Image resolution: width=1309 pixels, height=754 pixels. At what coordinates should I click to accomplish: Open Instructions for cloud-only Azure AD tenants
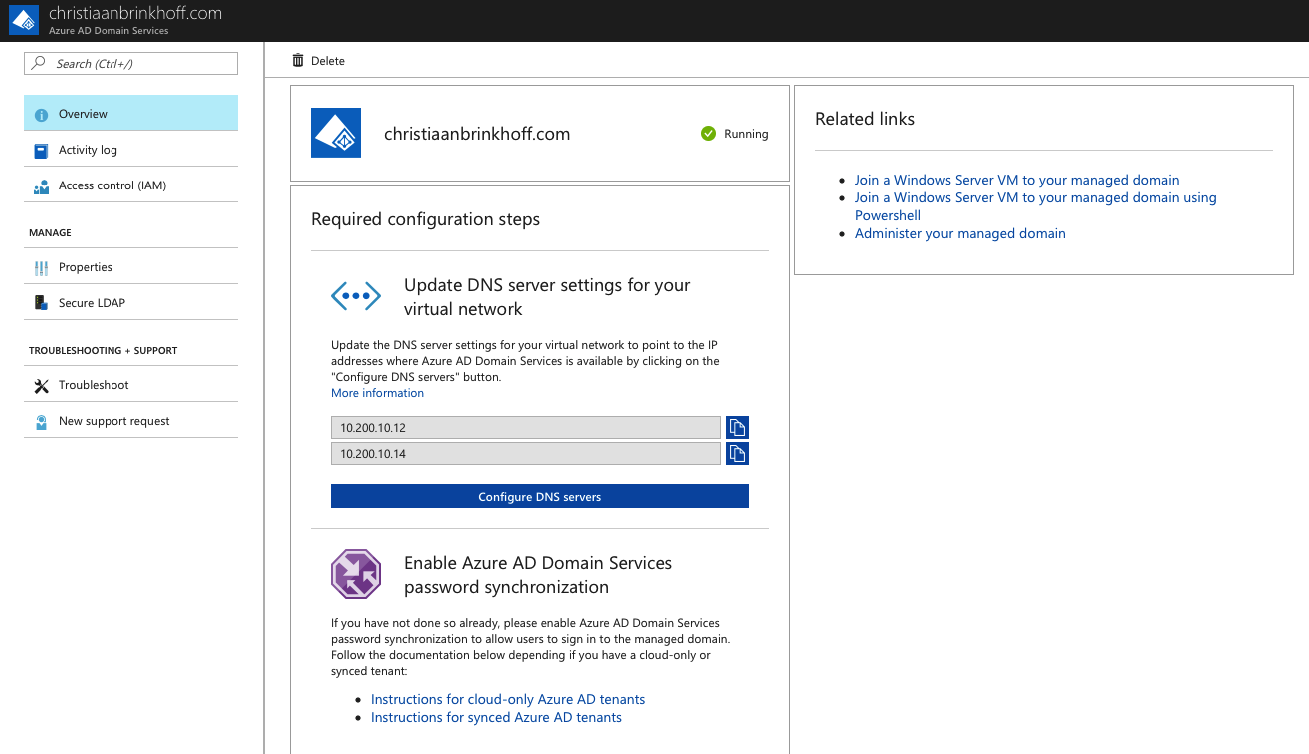[508, 699]
